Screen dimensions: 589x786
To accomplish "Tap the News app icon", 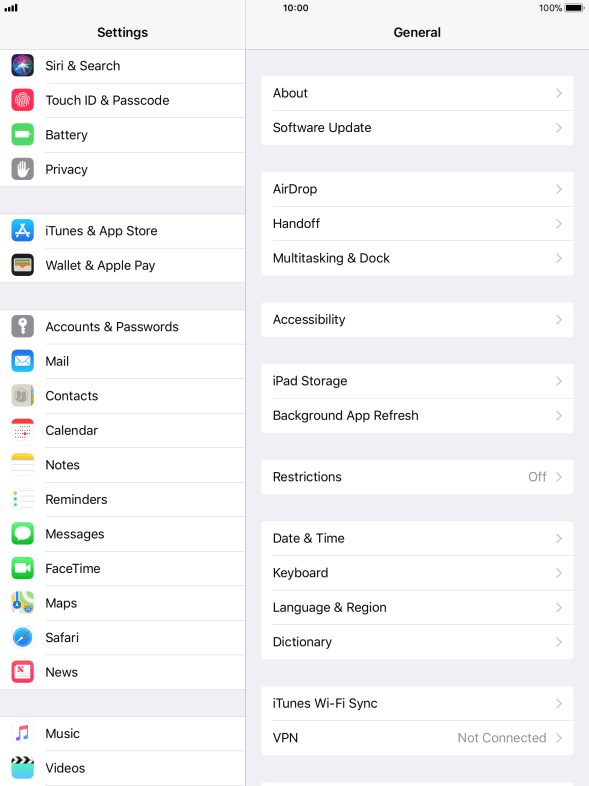I will pos(23,672).
